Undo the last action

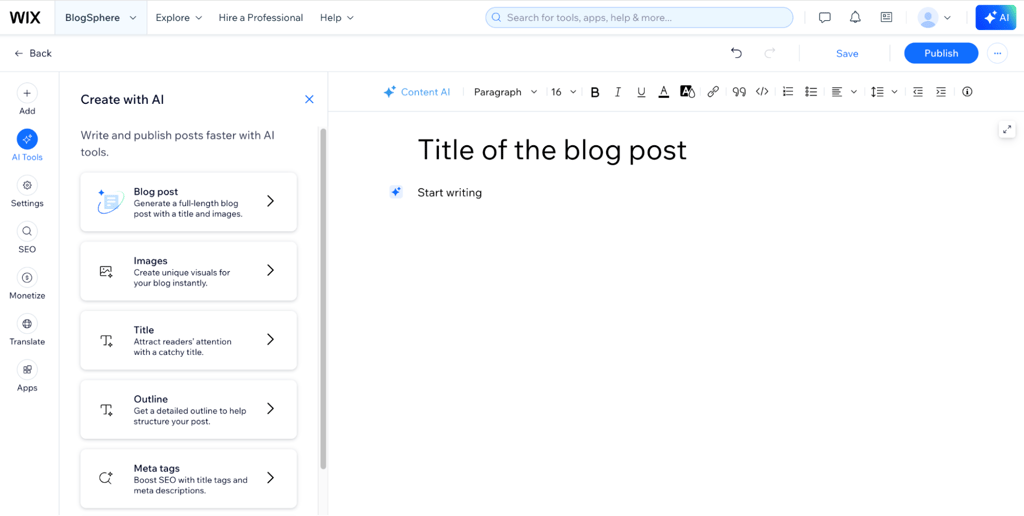(737, 53)
